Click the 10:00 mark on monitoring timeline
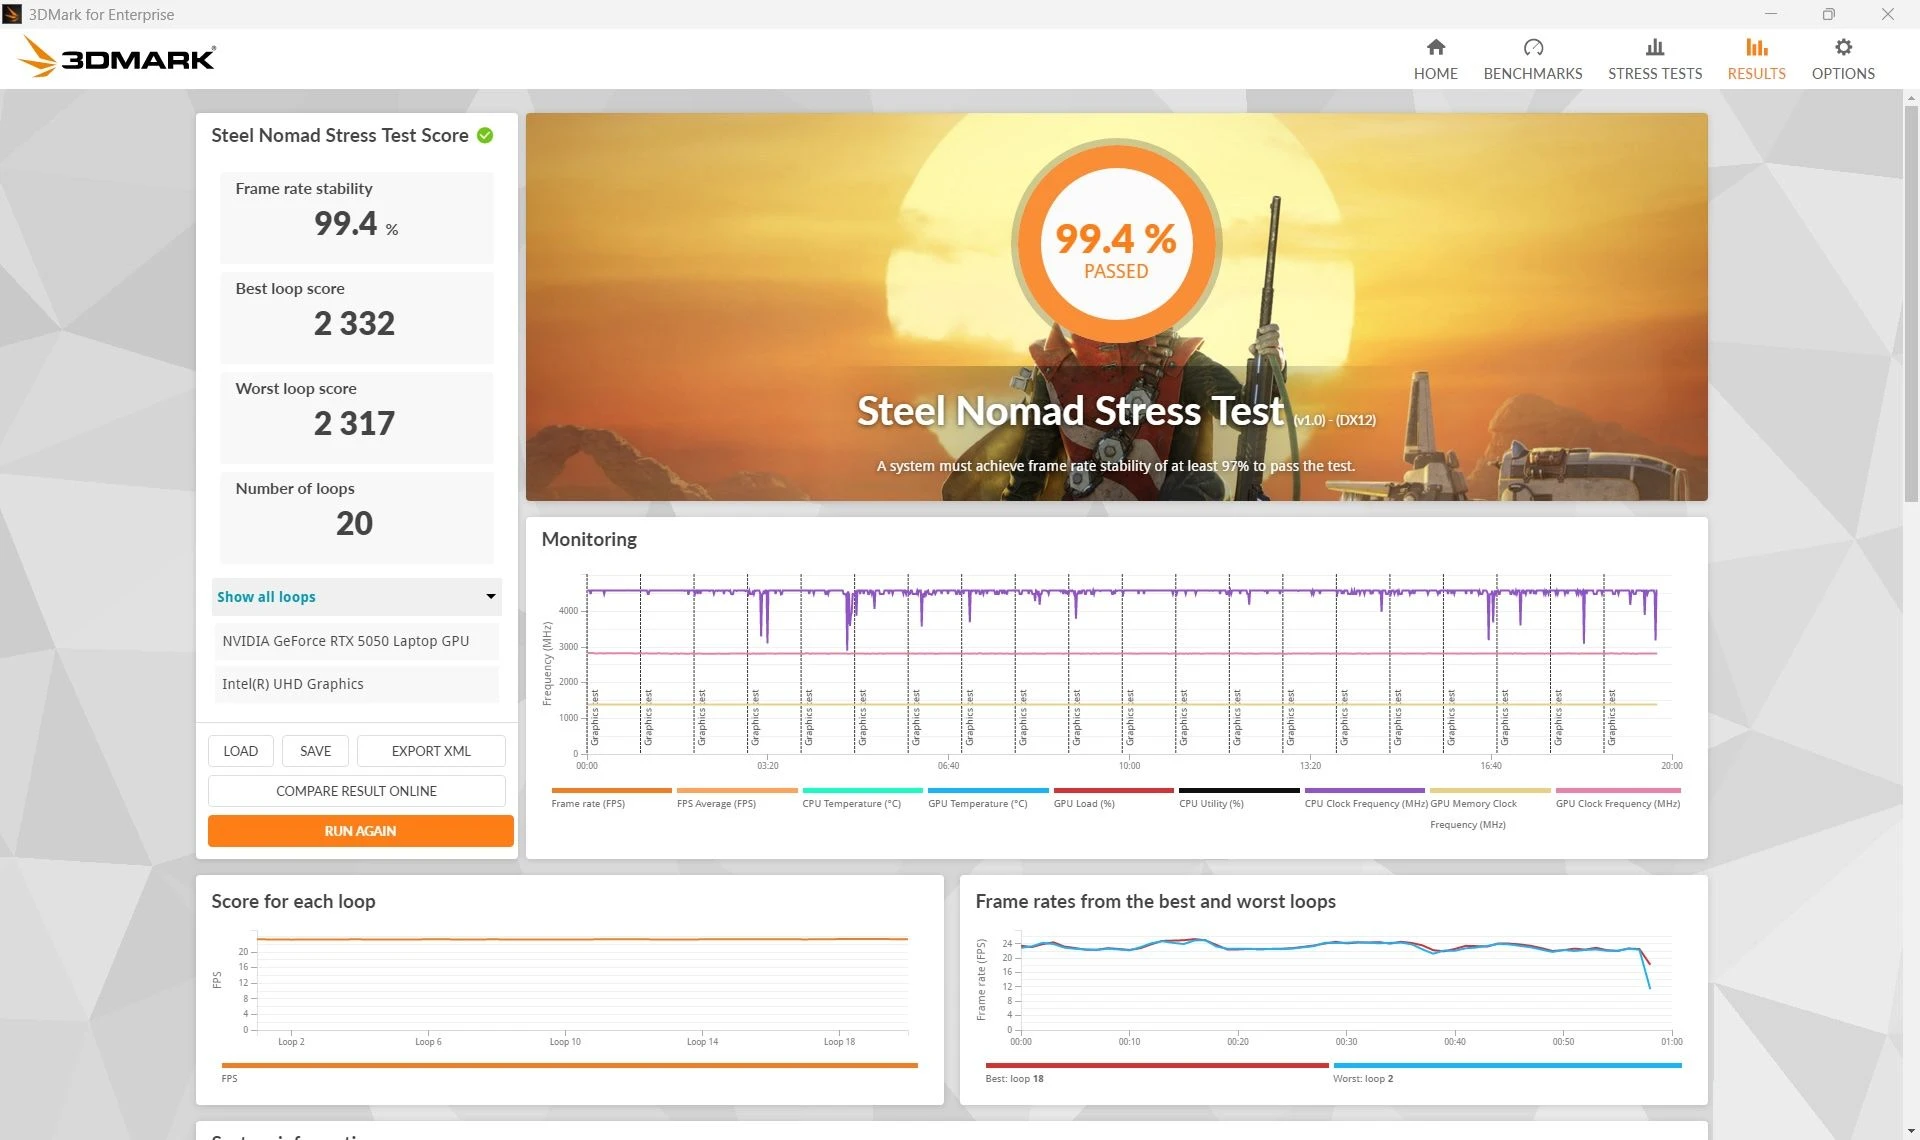The width and height of the screenshot is (1920, 1140). click(1129, 766)
